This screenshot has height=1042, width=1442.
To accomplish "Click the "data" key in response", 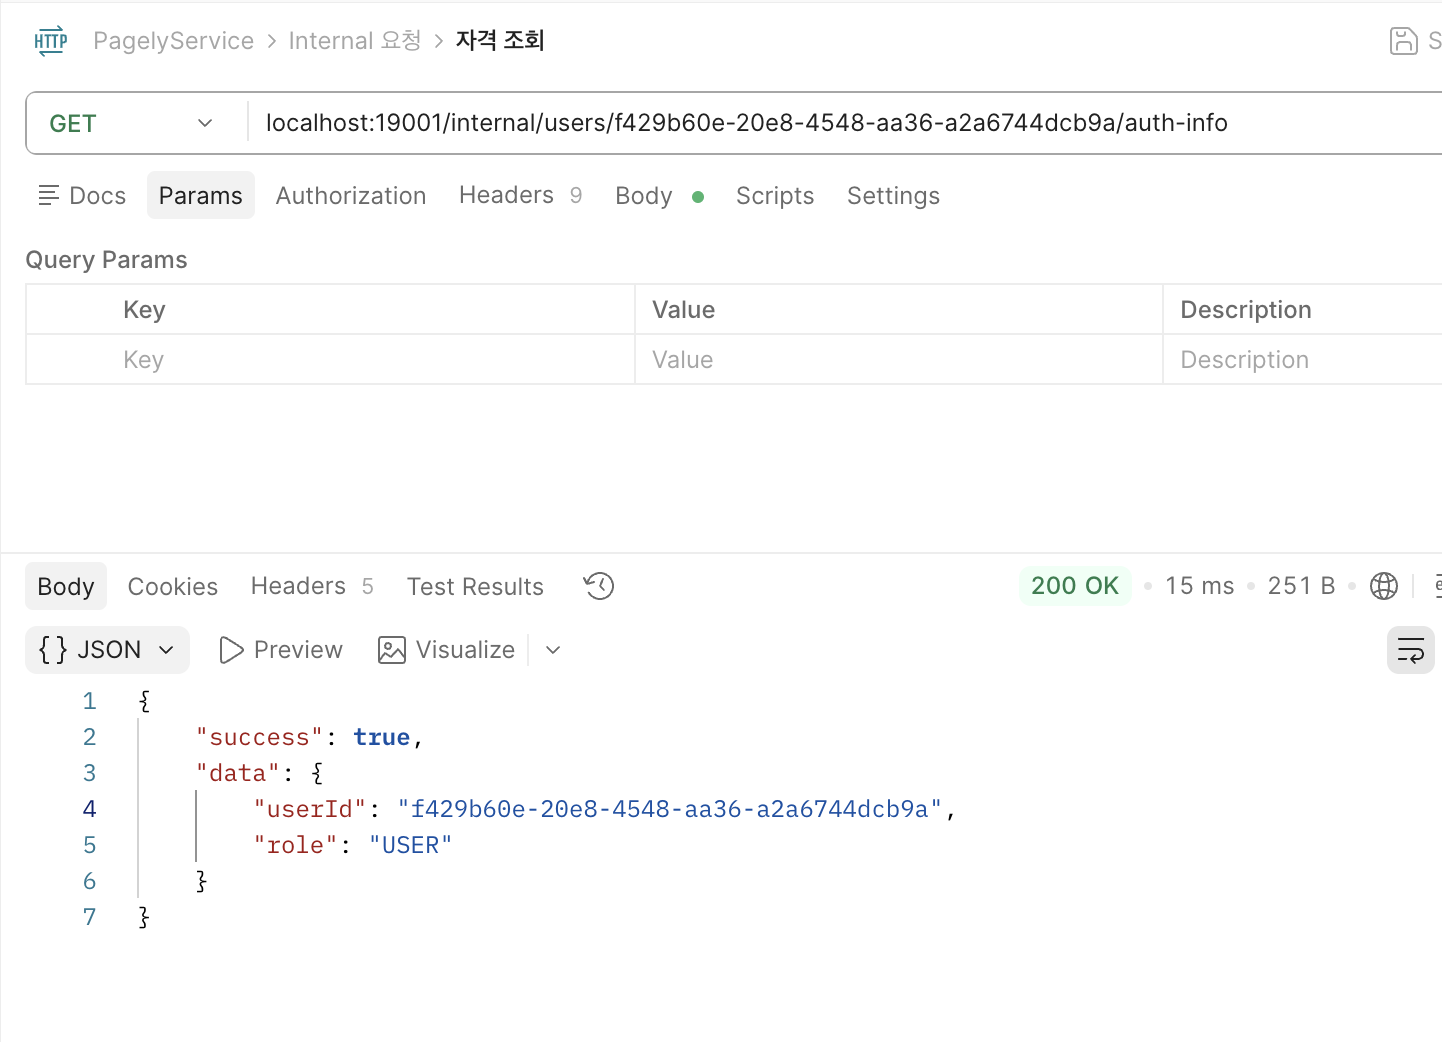I will (x=238, y=774).
